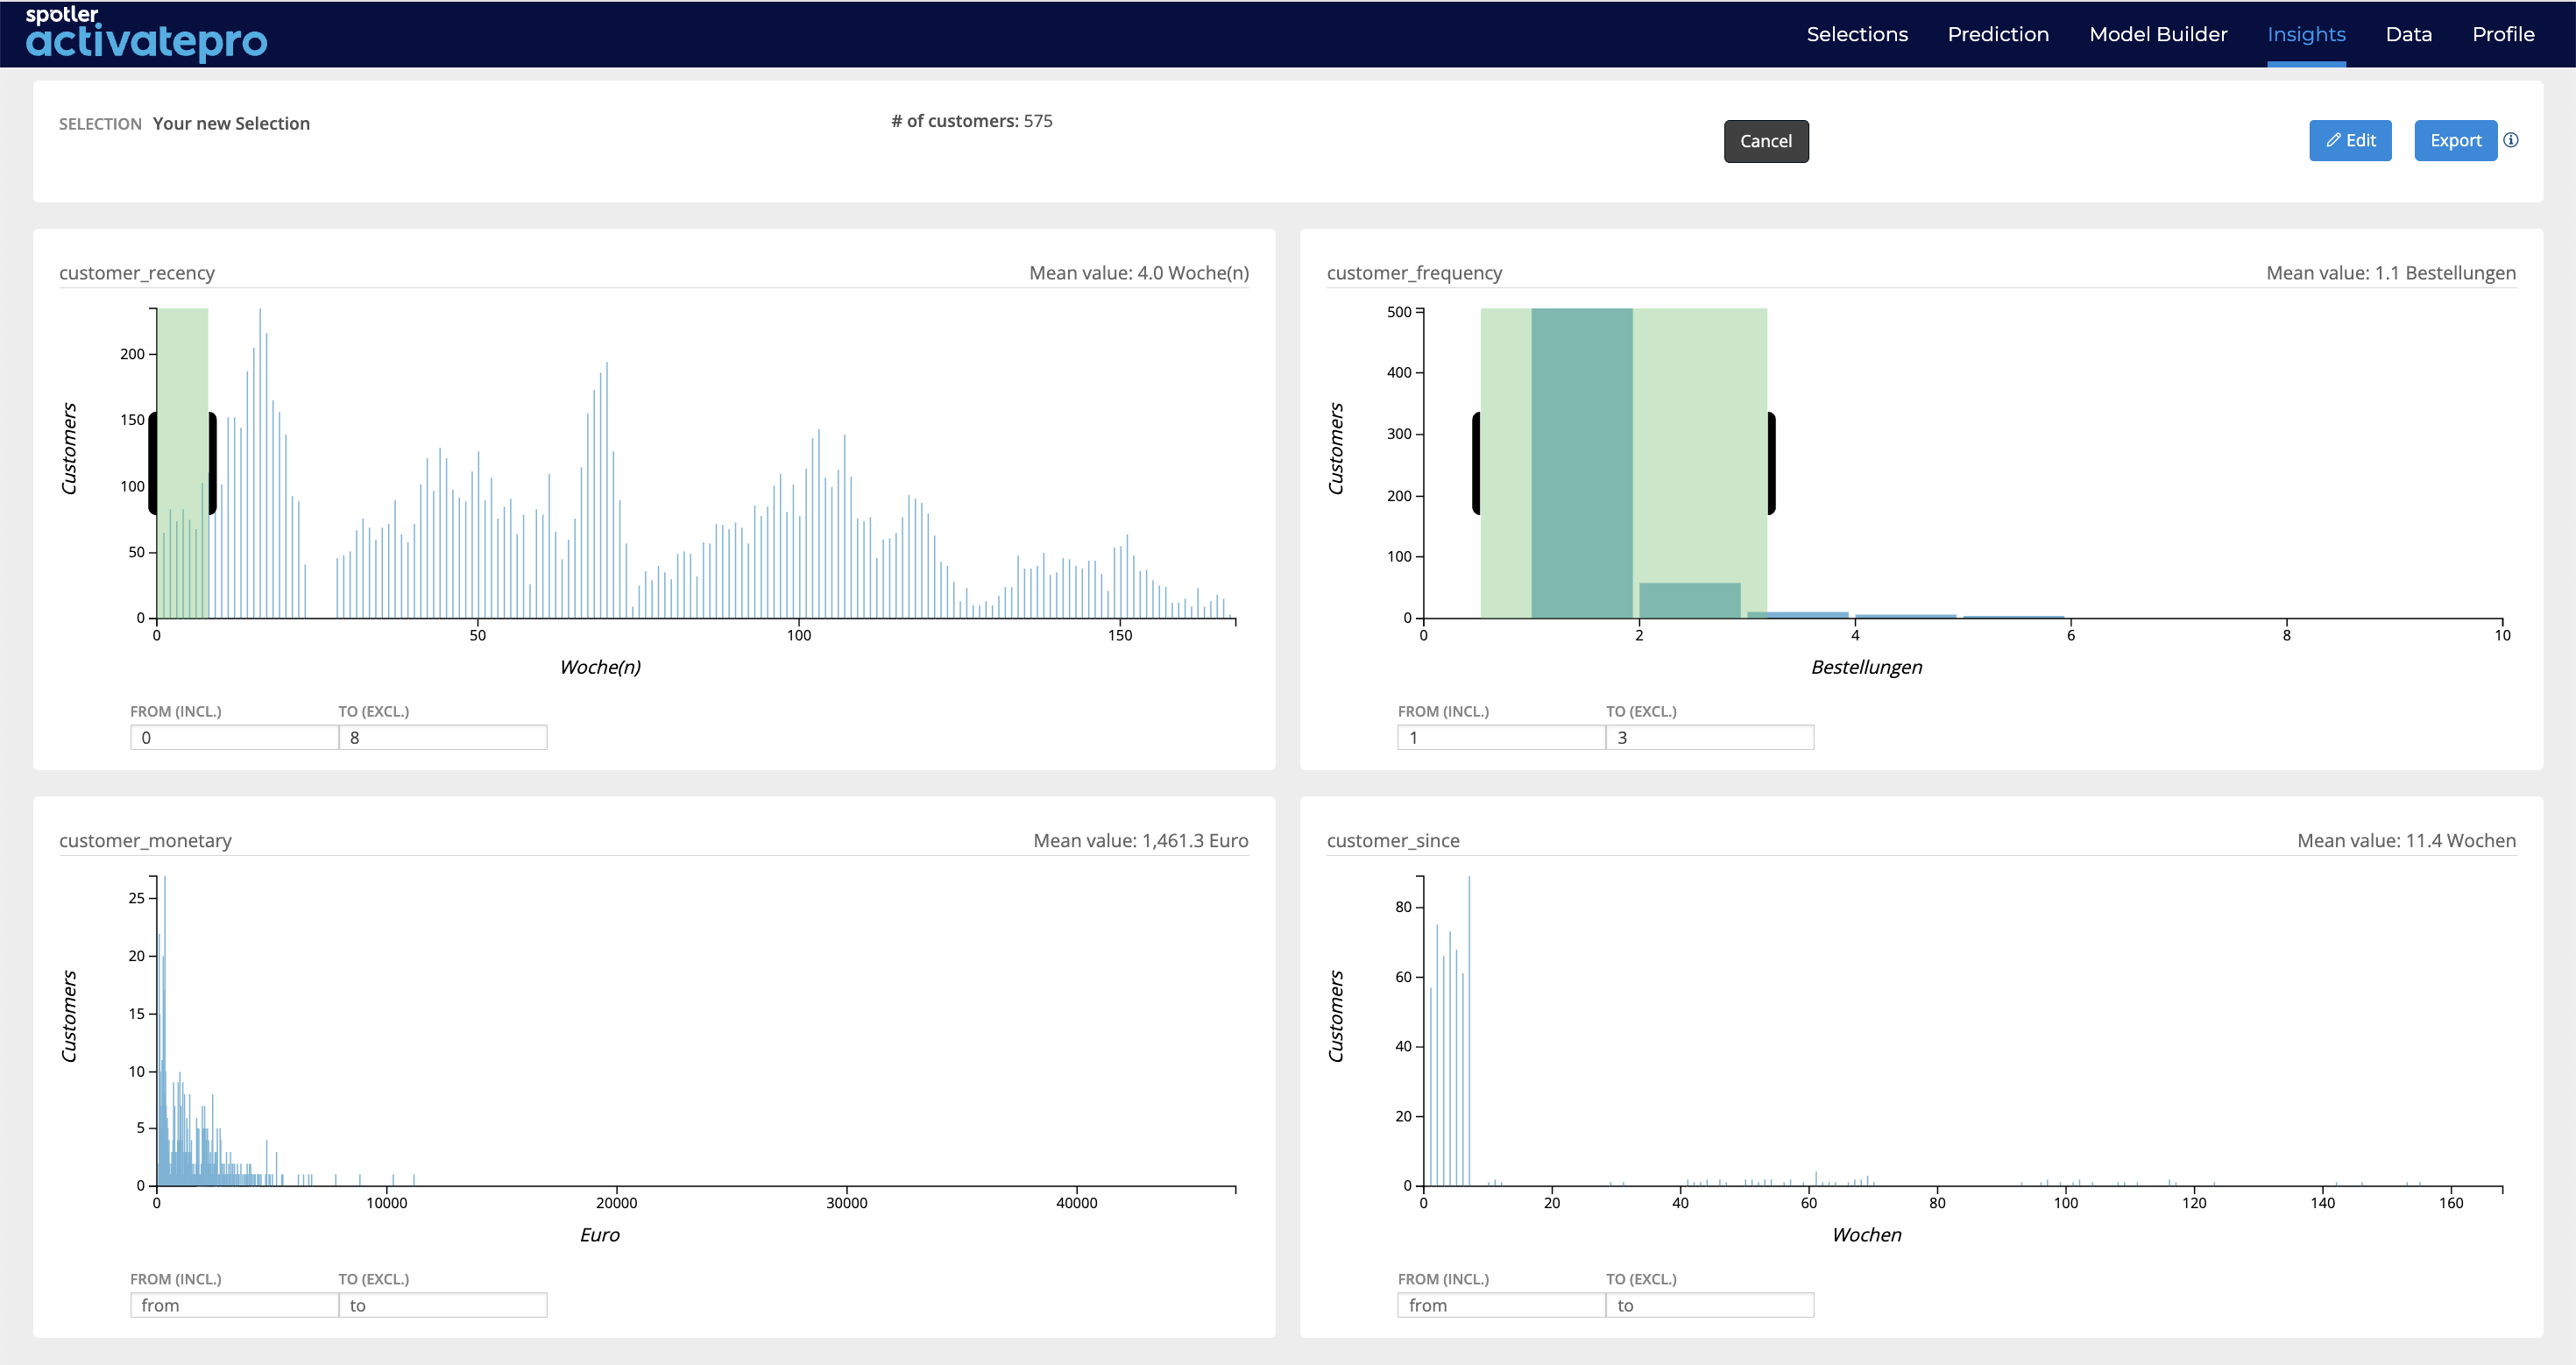The width and height of the screenshot is (2576, 1365).
Task: Switch to Model Builder
Action: (2158, 34)
